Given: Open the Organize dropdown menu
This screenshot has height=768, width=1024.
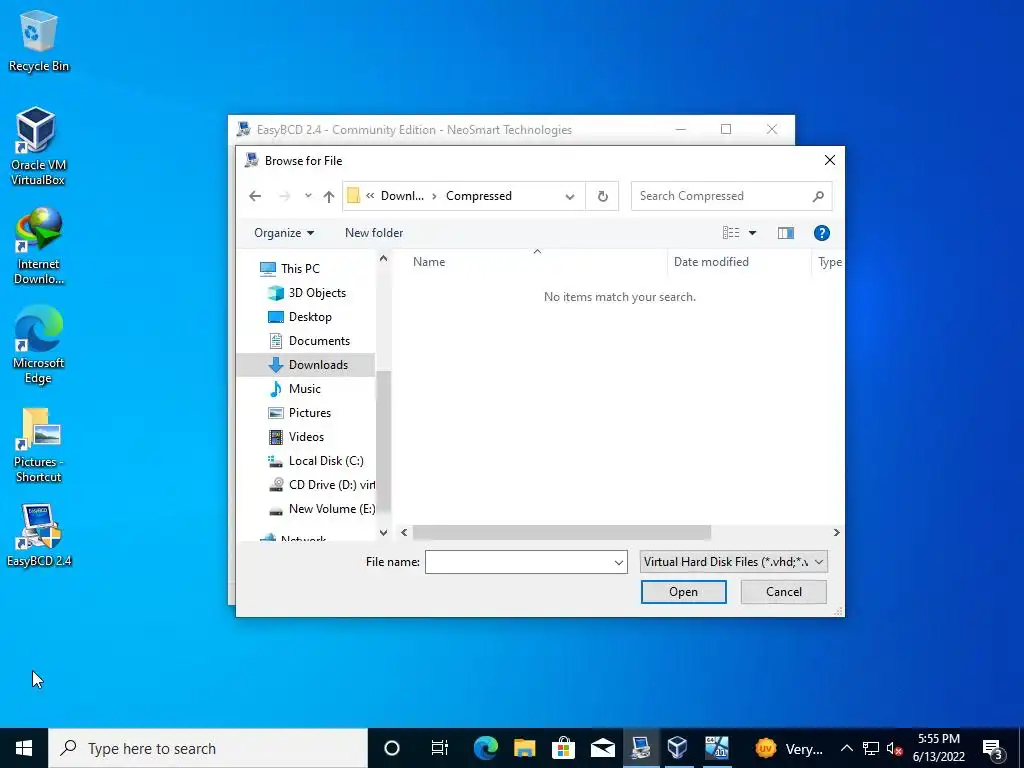Looking at the screenshot, I should (x=284, y=233).
